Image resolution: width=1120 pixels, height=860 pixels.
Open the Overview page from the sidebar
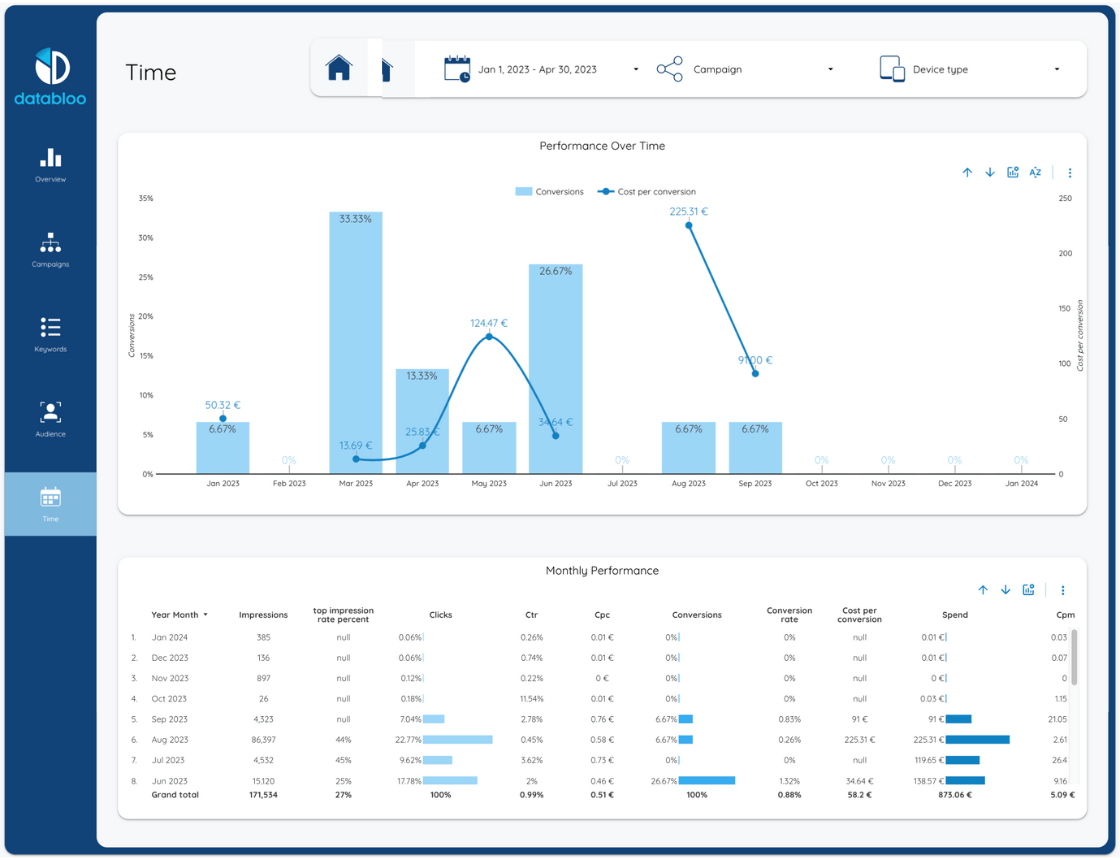tap(50, 165)
